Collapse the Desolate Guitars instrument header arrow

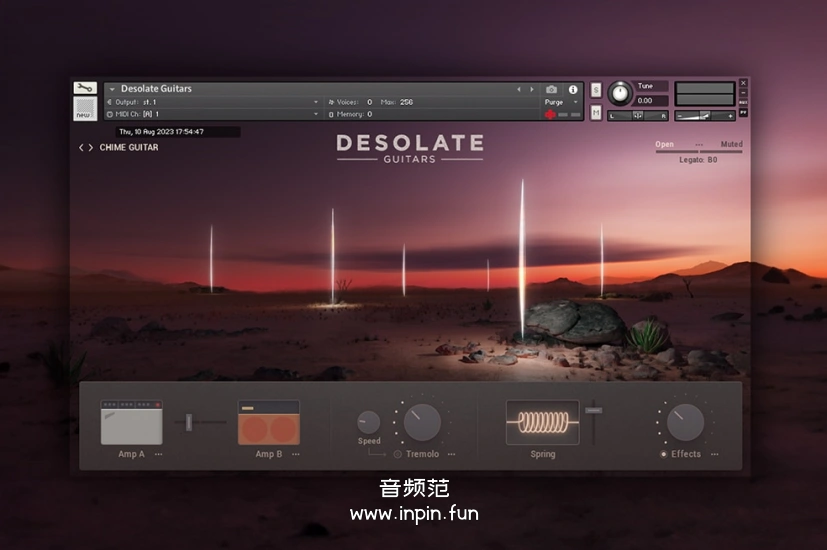112,89
